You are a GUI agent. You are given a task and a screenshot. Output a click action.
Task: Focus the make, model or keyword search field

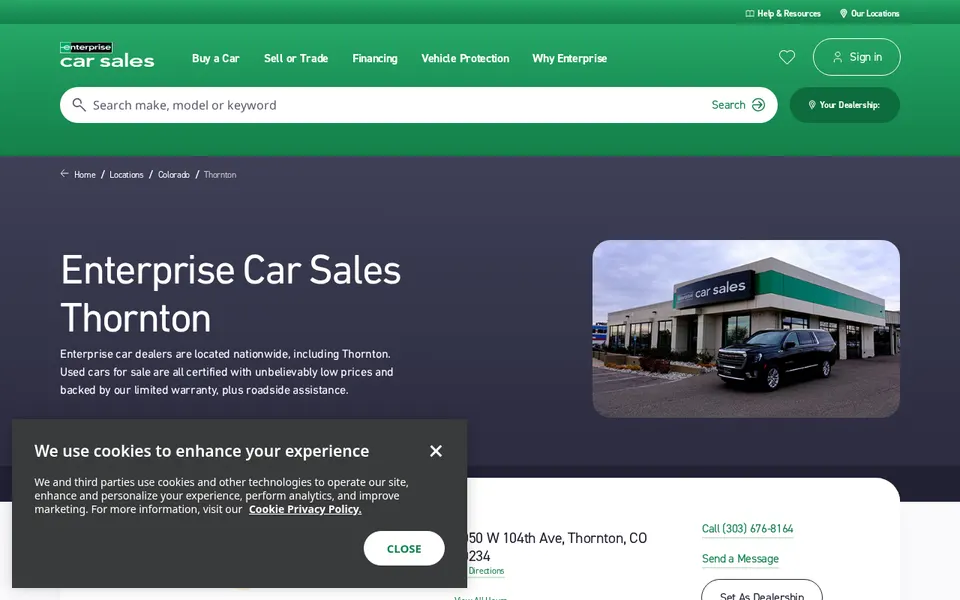pos(392,105)
